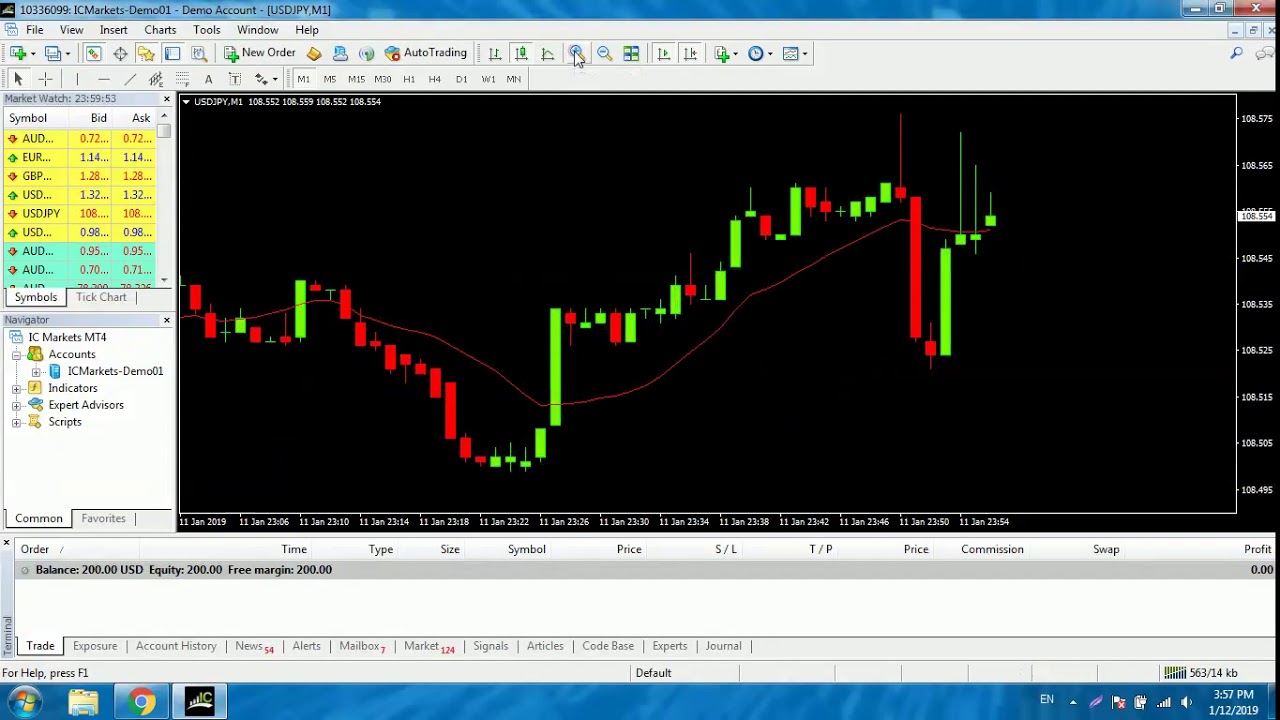Switch to Navigator Favorites tab

coord(103,519)
